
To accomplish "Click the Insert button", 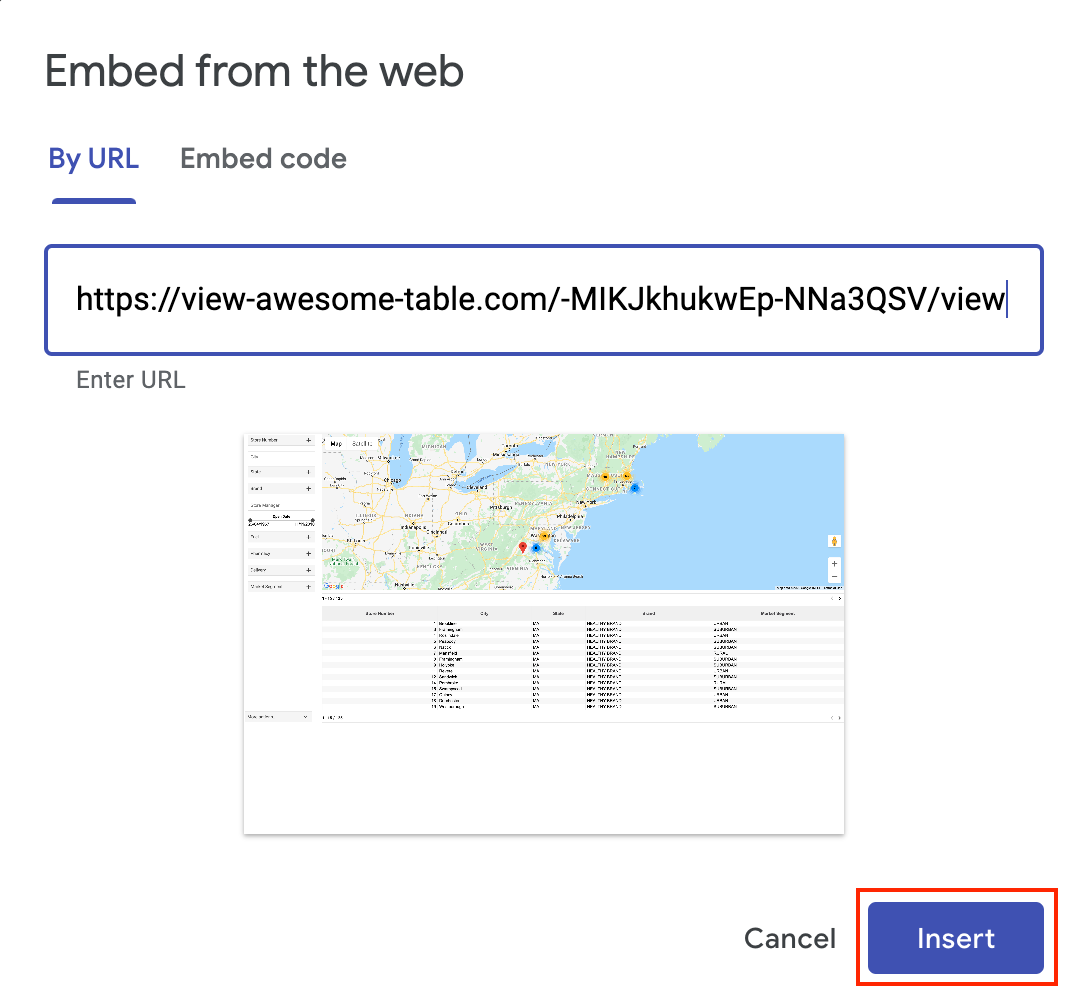I will click(955, 938).
